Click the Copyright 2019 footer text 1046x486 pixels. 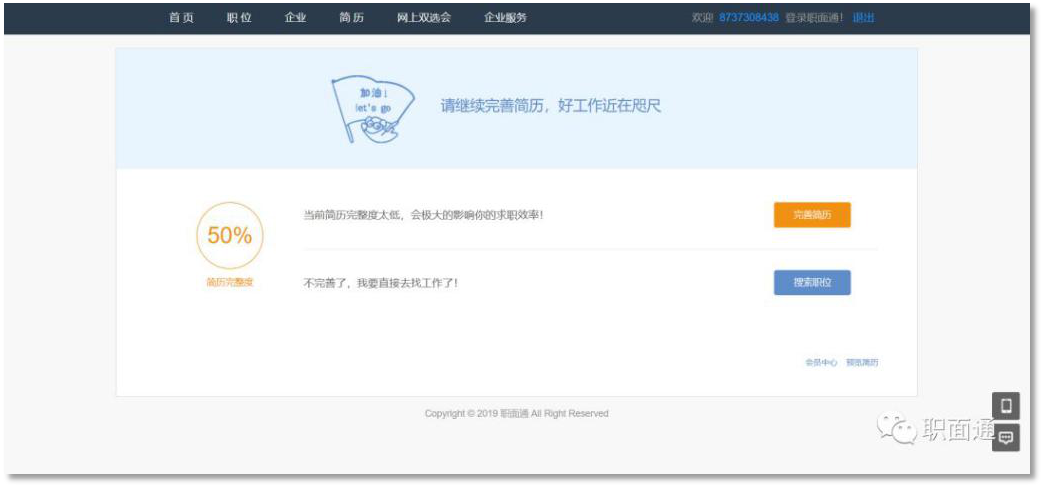(516, 413)
